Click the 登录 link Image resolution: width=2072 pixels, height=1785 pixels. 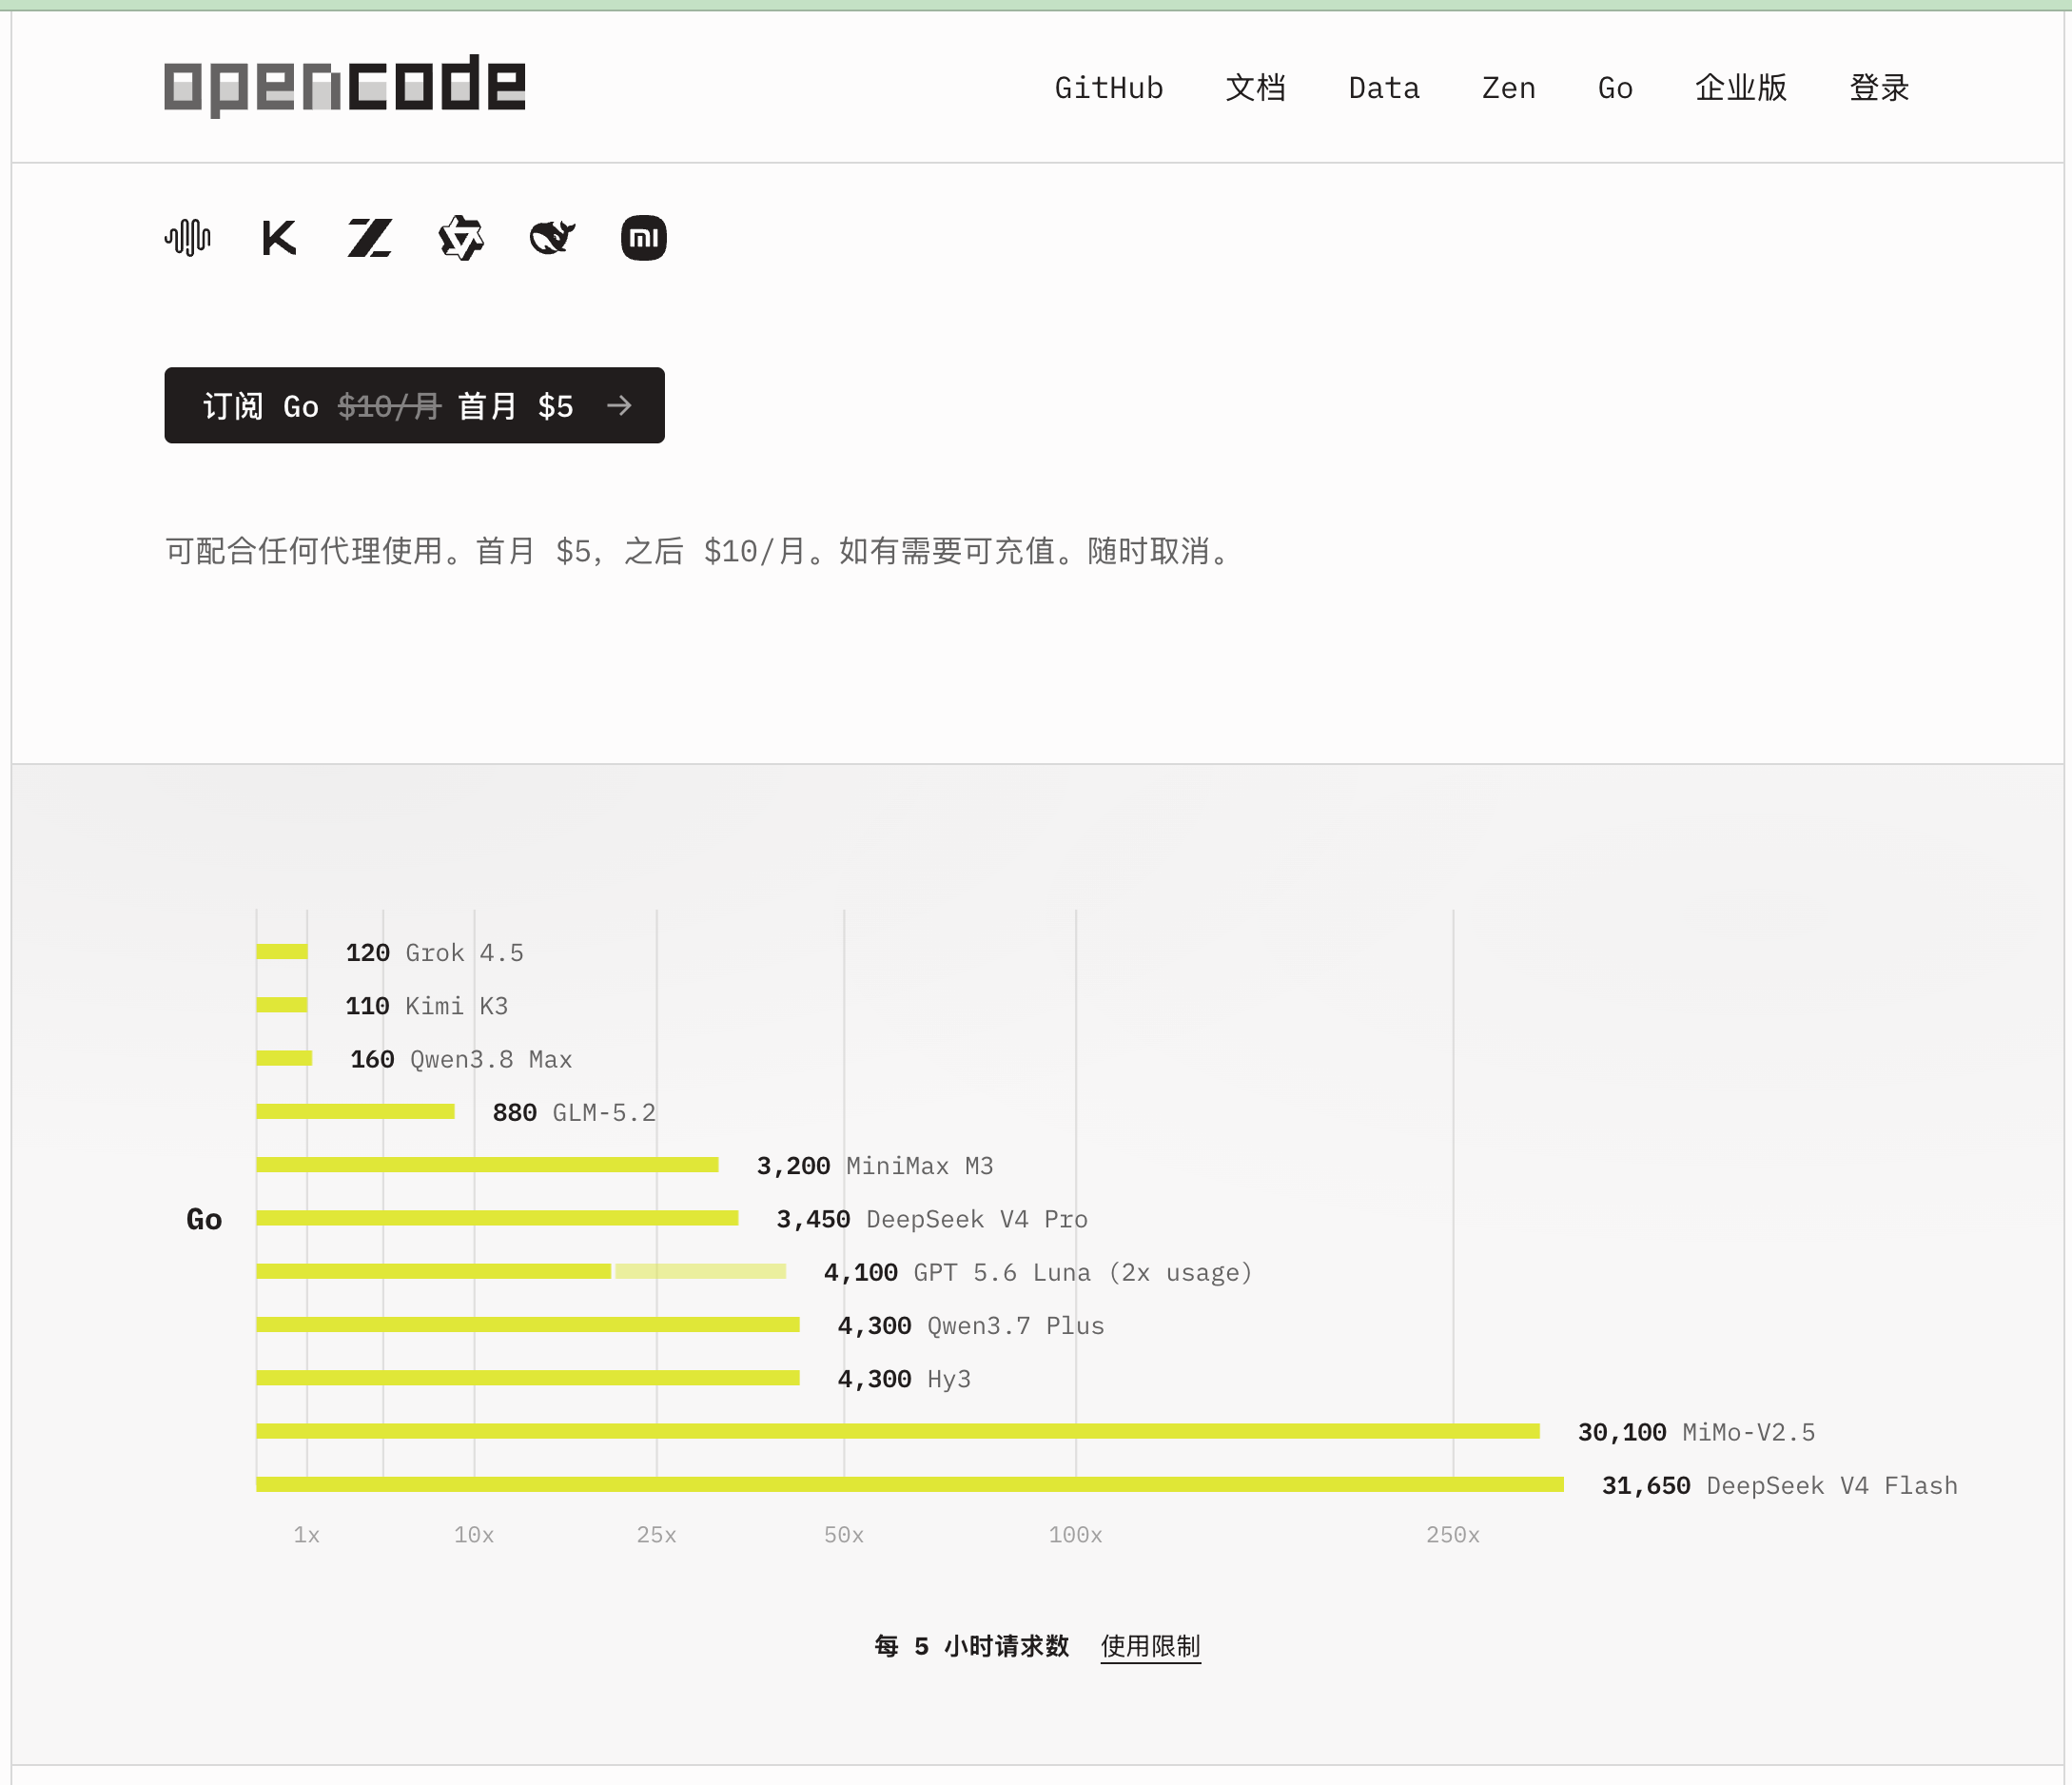[x=1880, y=88]
